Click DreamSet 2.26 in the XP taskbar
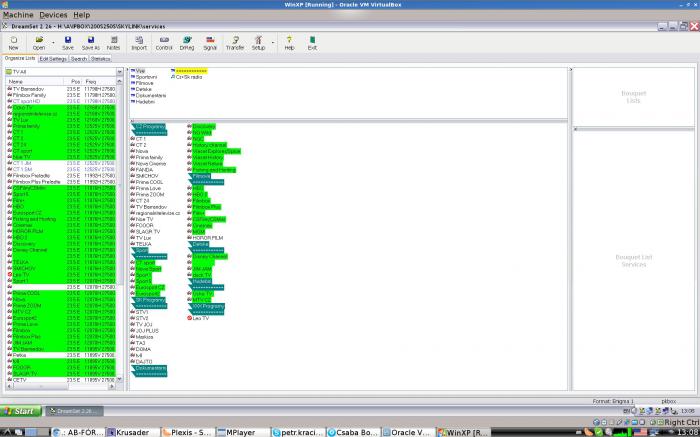 75,411
